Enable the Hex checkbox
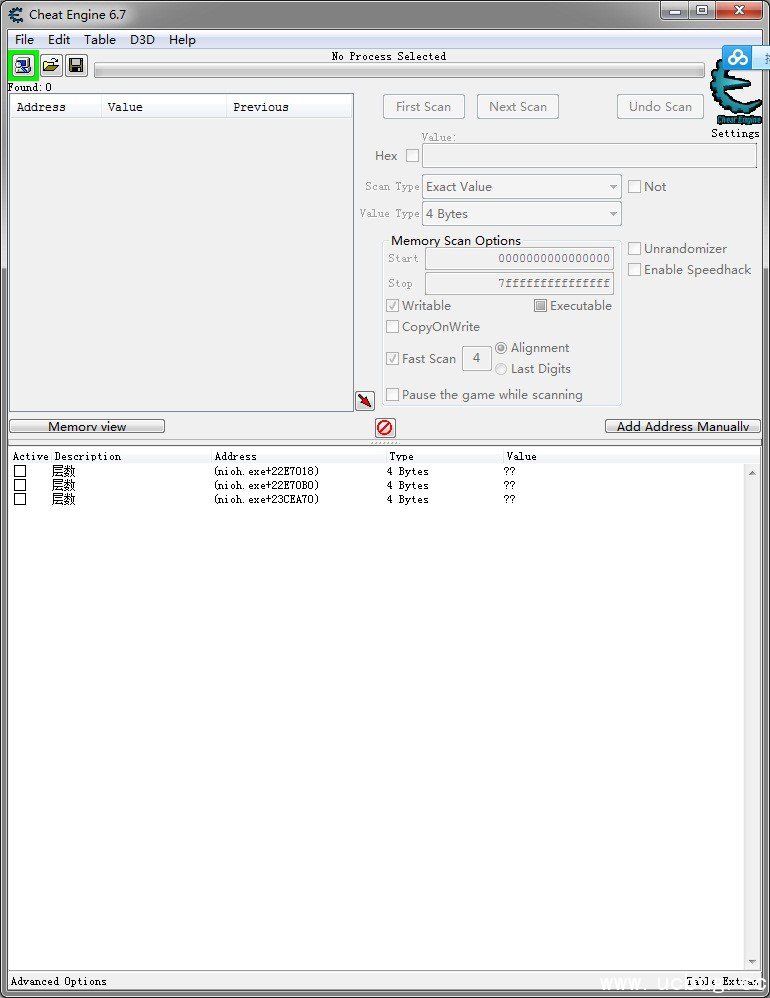The width and height of the screenshot is (770, 998). tap(412, 156)
